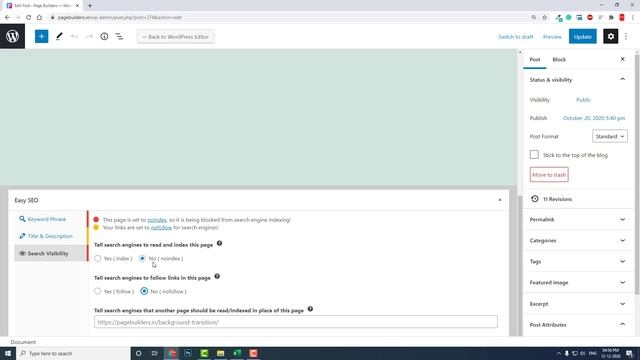
Task: Go to browser home page
Action: (39, 18)
